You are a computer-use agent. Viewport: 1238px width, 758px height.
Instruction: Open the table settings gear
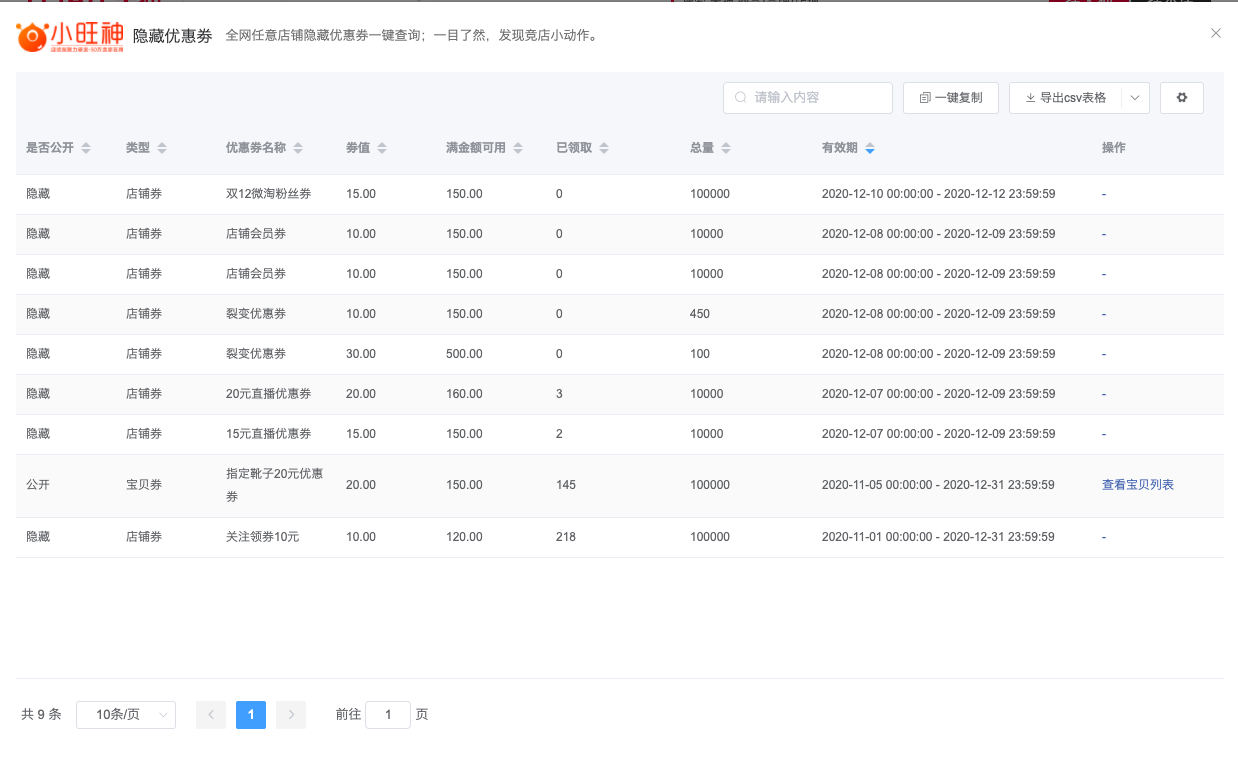click(1182, 98)
